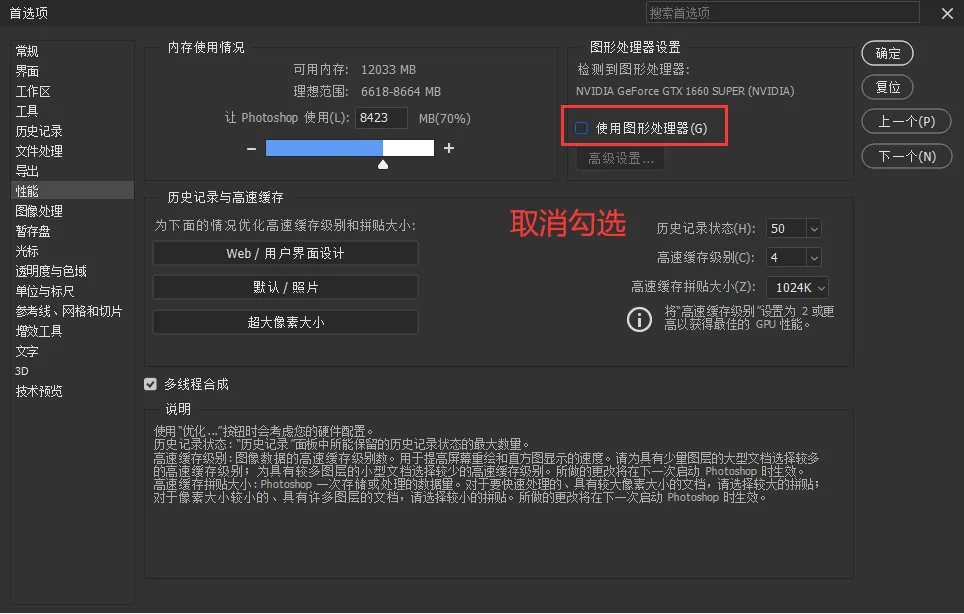Select 常规 in the preferences sidebar
Viewport: 964px width, 614px height.
28,51
